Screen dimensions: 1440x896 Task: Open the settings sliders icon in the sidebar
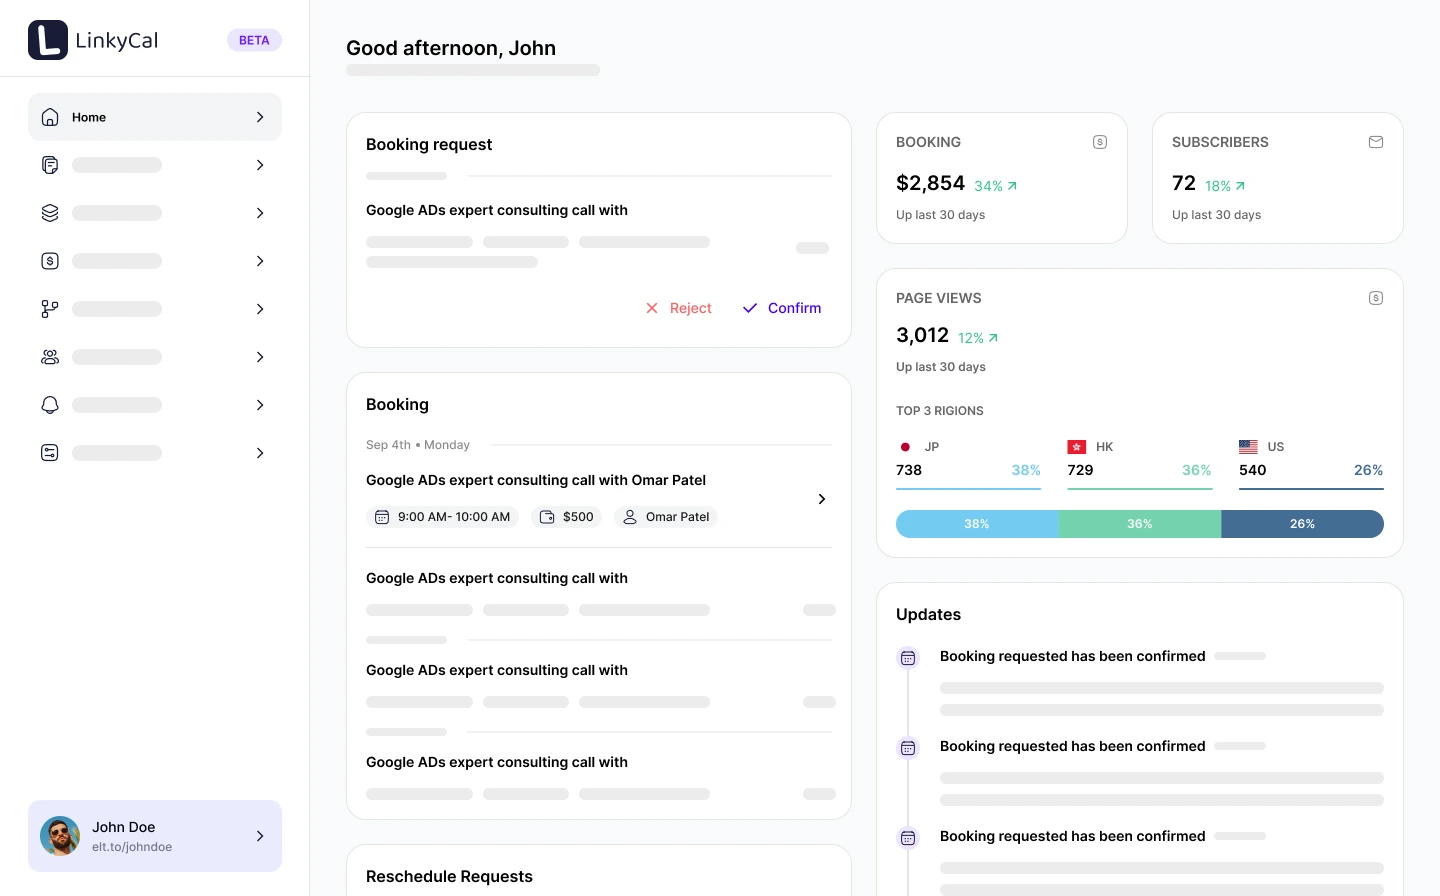tap(50, 453)
